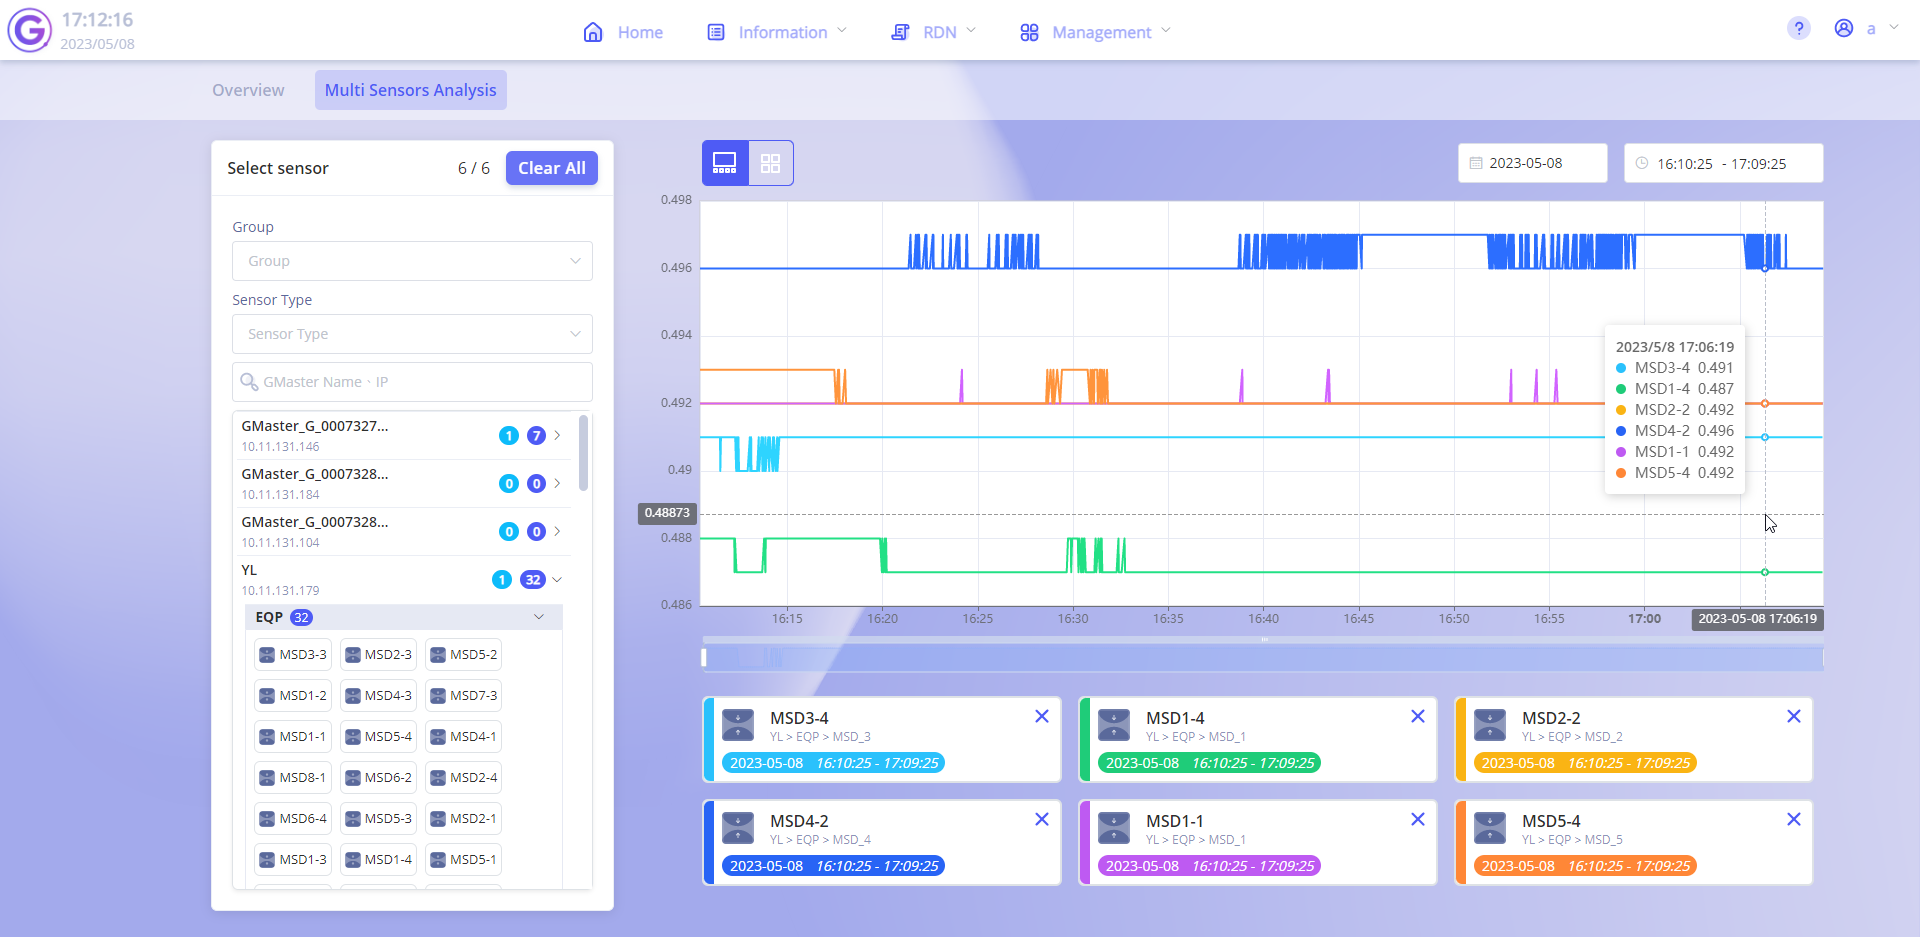The height and width of the screenshot is (937, 1920).
Task: Open the Management menu
Action: click(1095, 32)
